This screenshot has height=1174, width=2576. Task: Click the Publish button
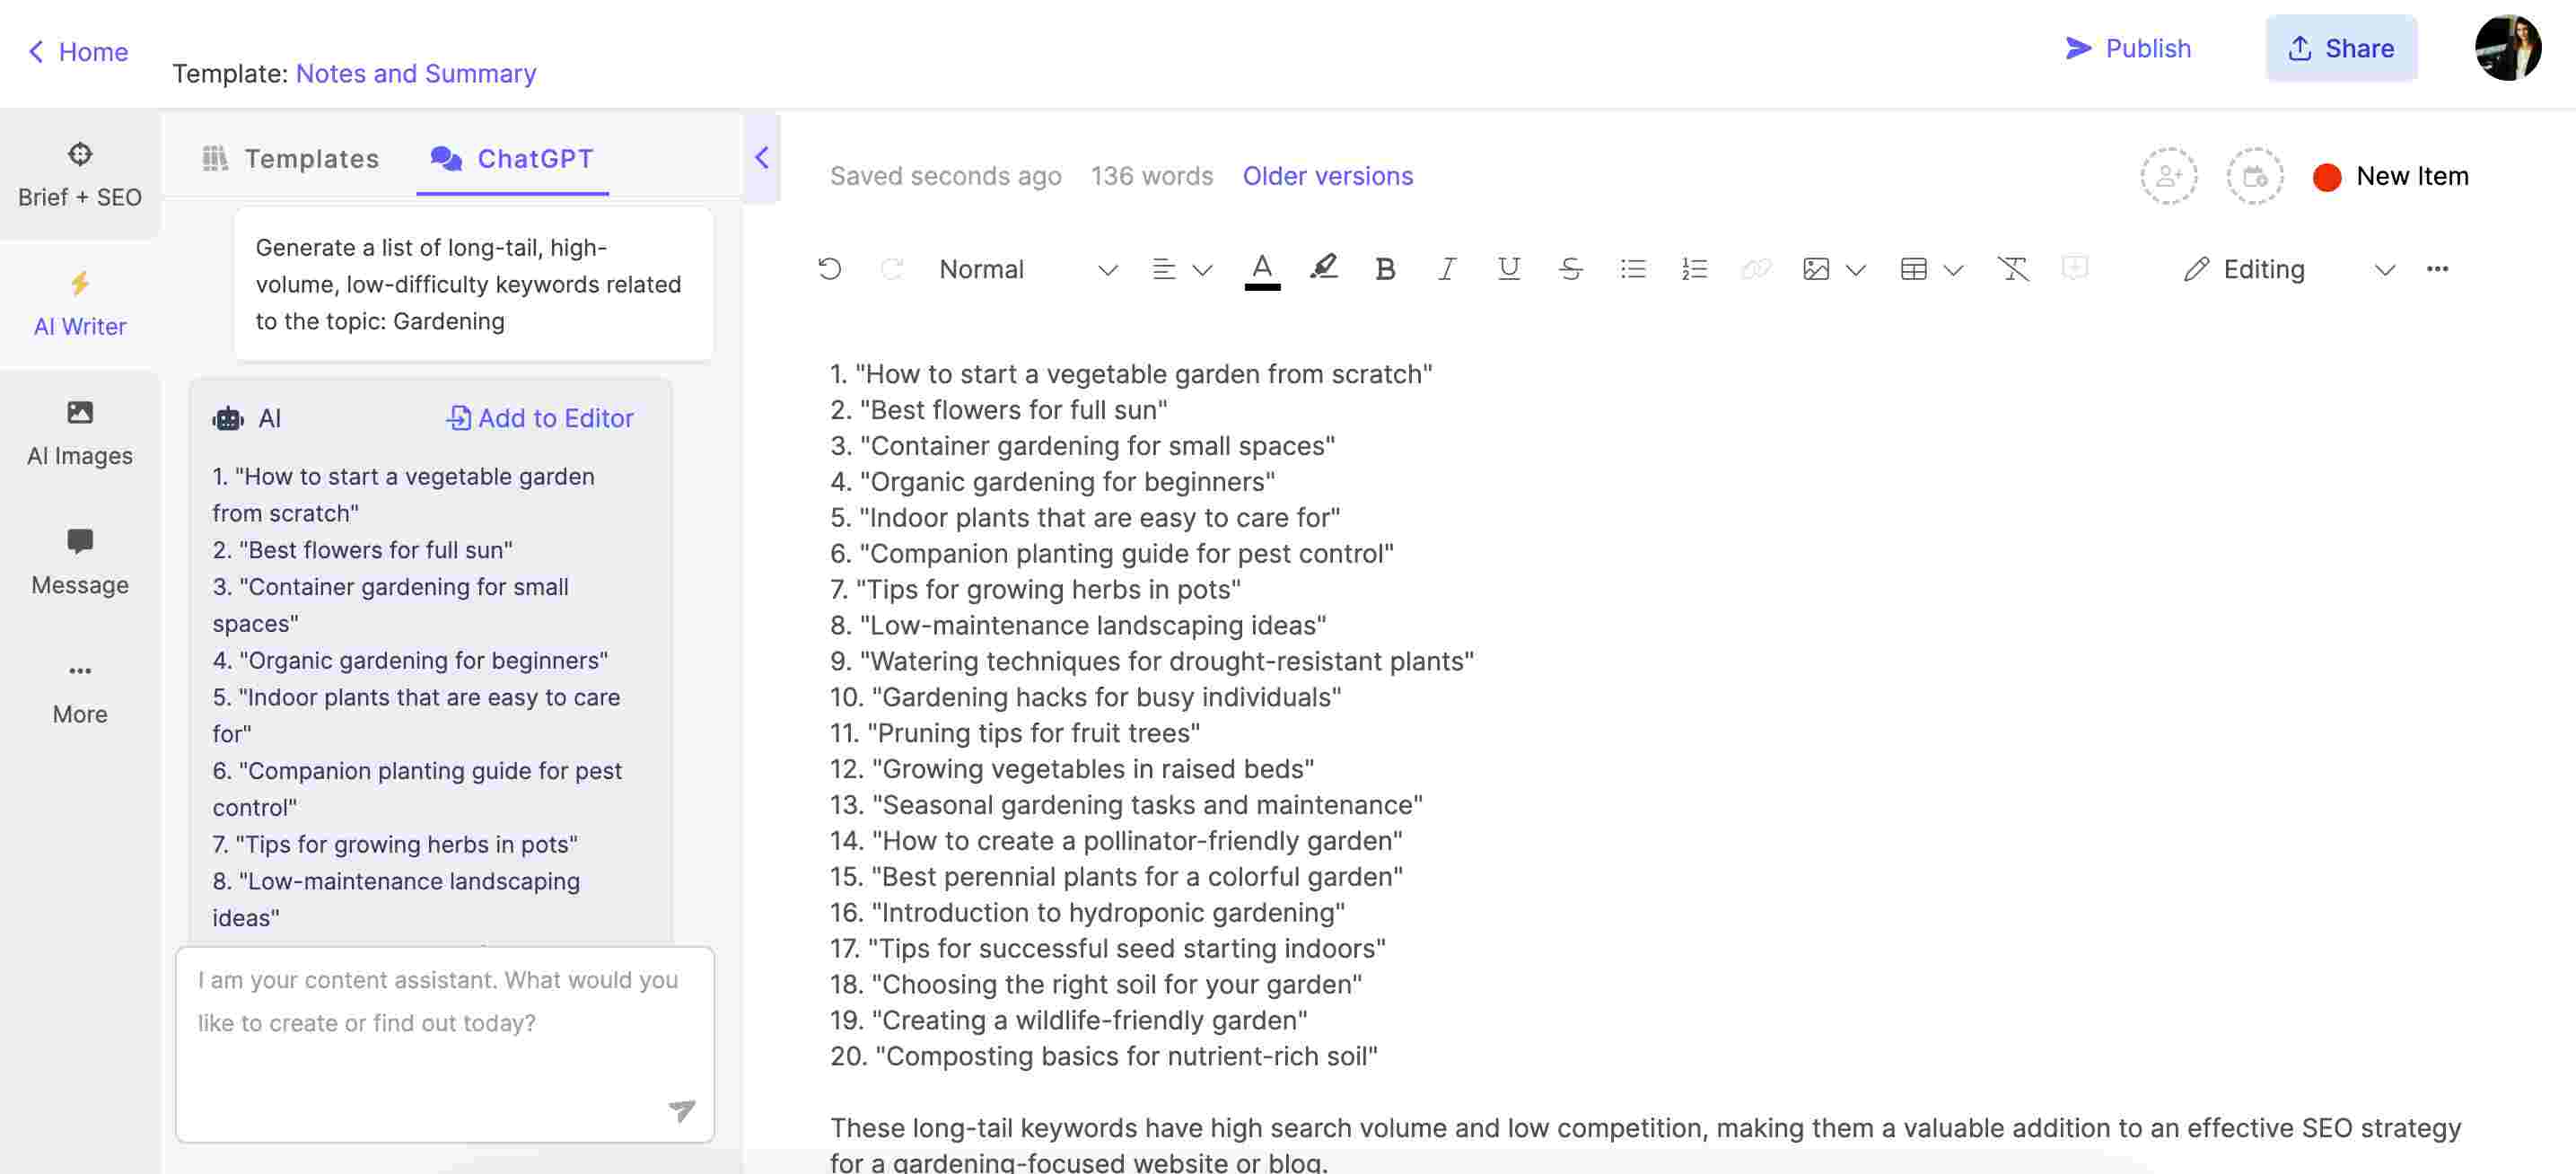click(x=2131, y=49)
